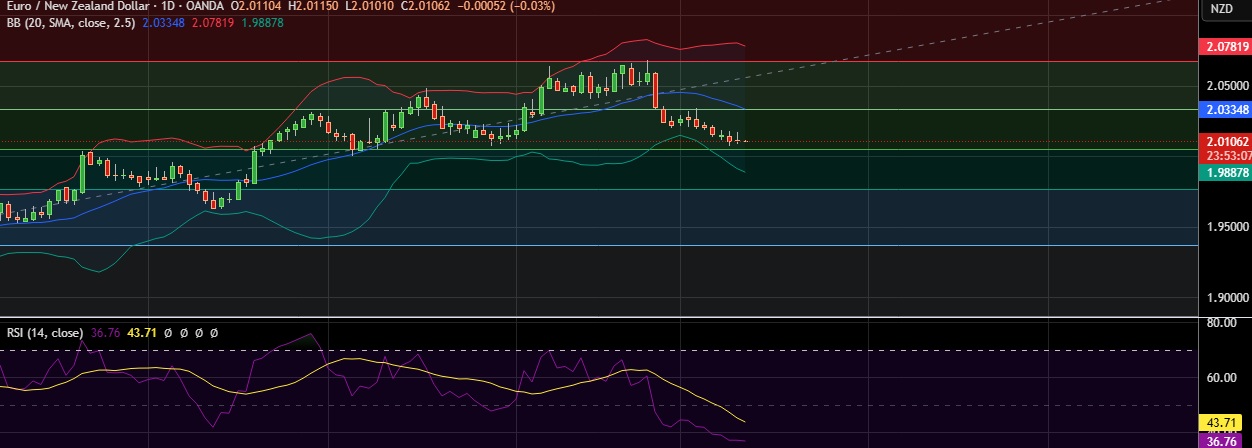Click the yellow RSI average 43.71 in legend
1252x448 pixels.
[x=144, y=332]
